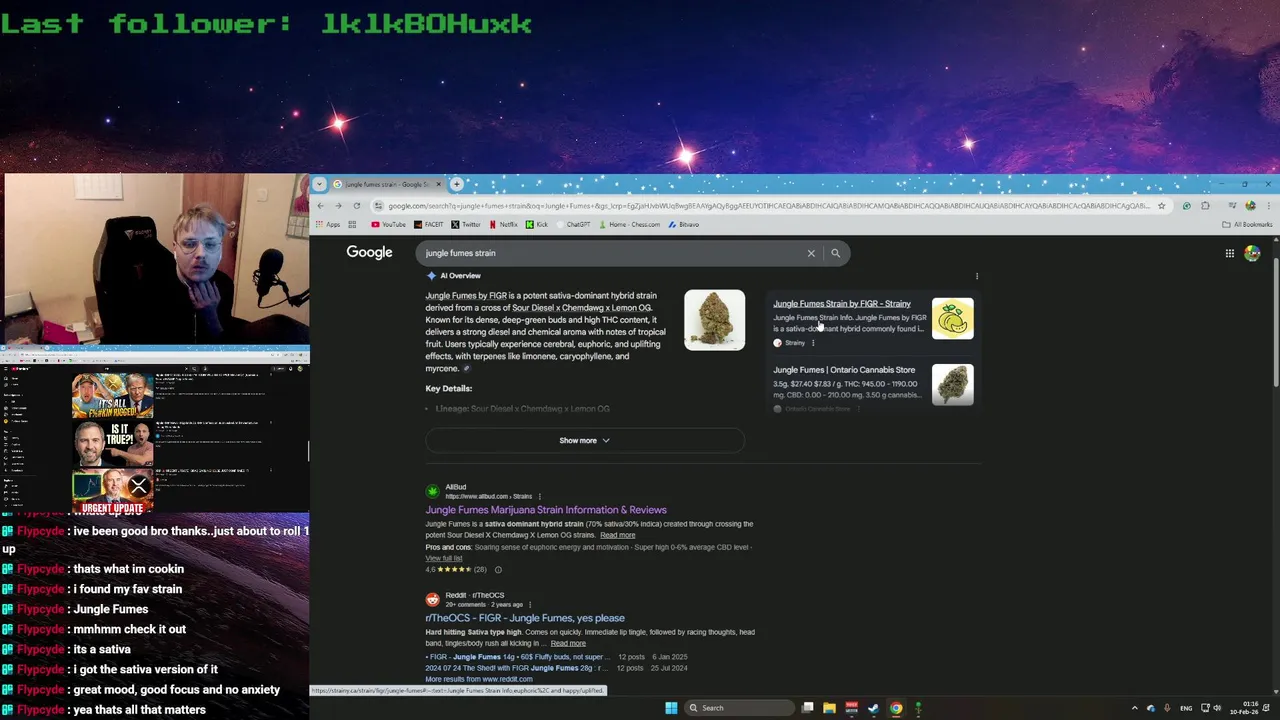Click View full list under AllBud
The image size is (1280, 720).
pyautogui.click(x=444, y=558)
